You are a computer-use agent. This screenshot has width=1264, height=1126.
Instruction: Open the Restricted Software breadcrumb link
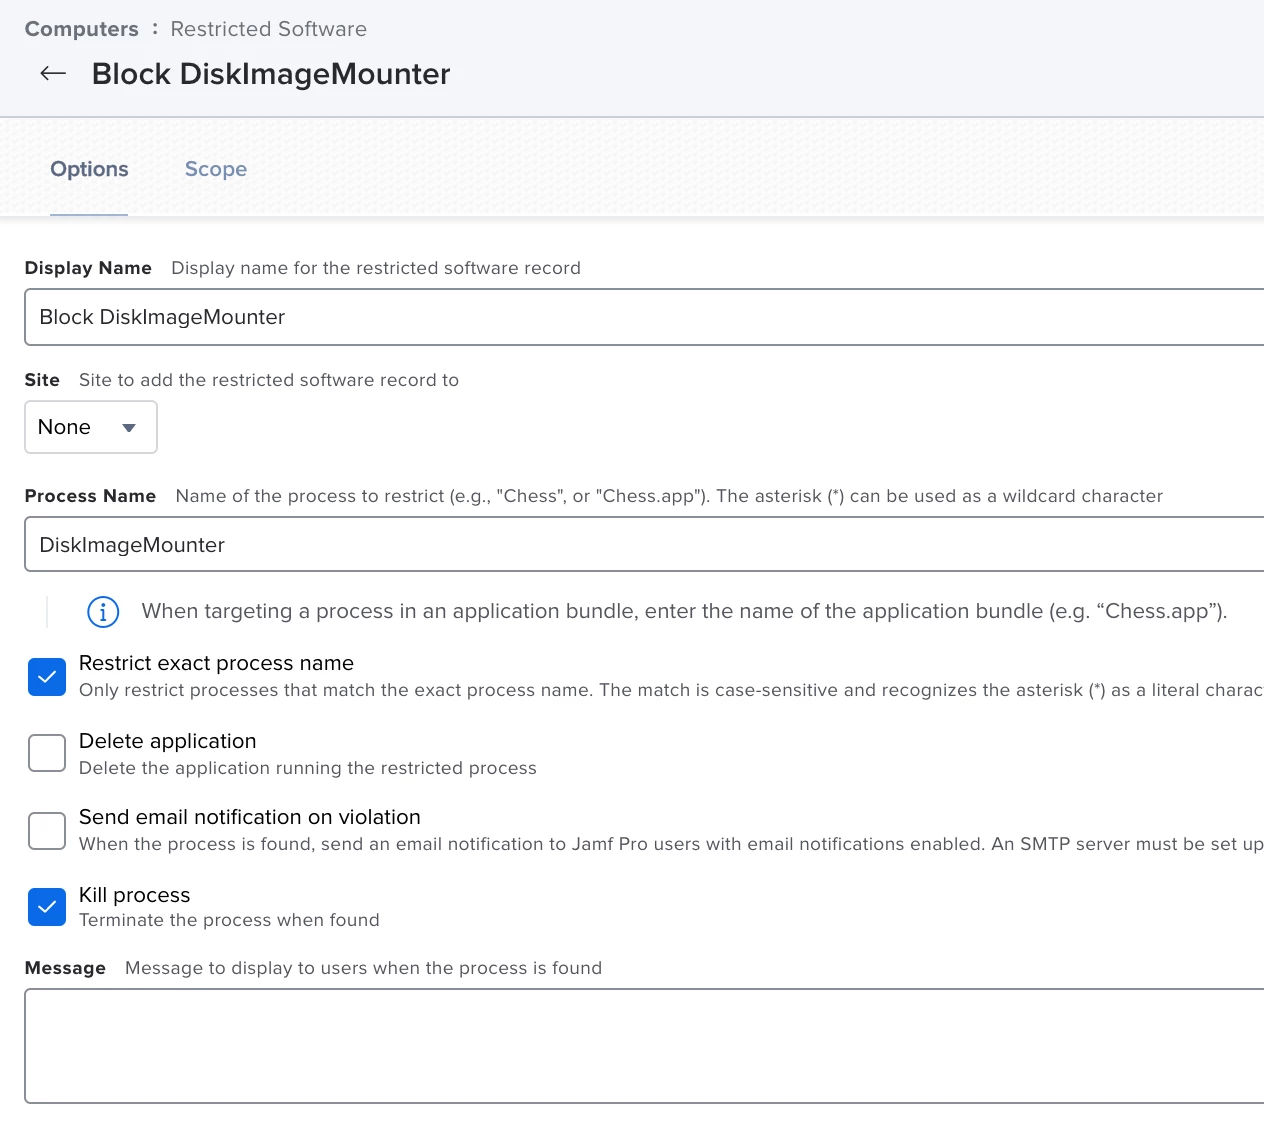[268, 29]
